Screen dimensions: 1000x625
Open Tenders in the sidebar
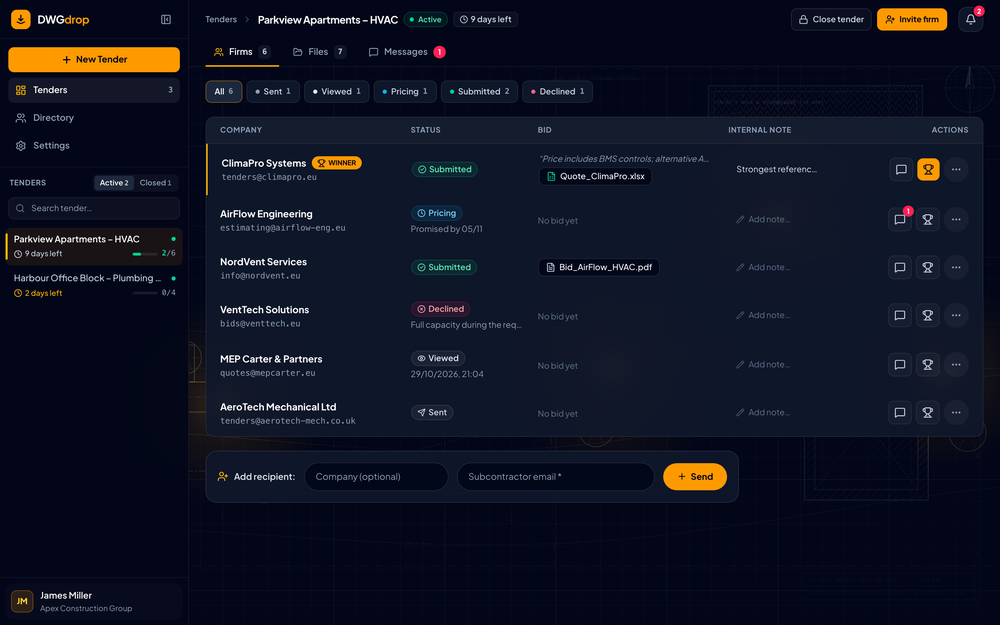[94, 90]
